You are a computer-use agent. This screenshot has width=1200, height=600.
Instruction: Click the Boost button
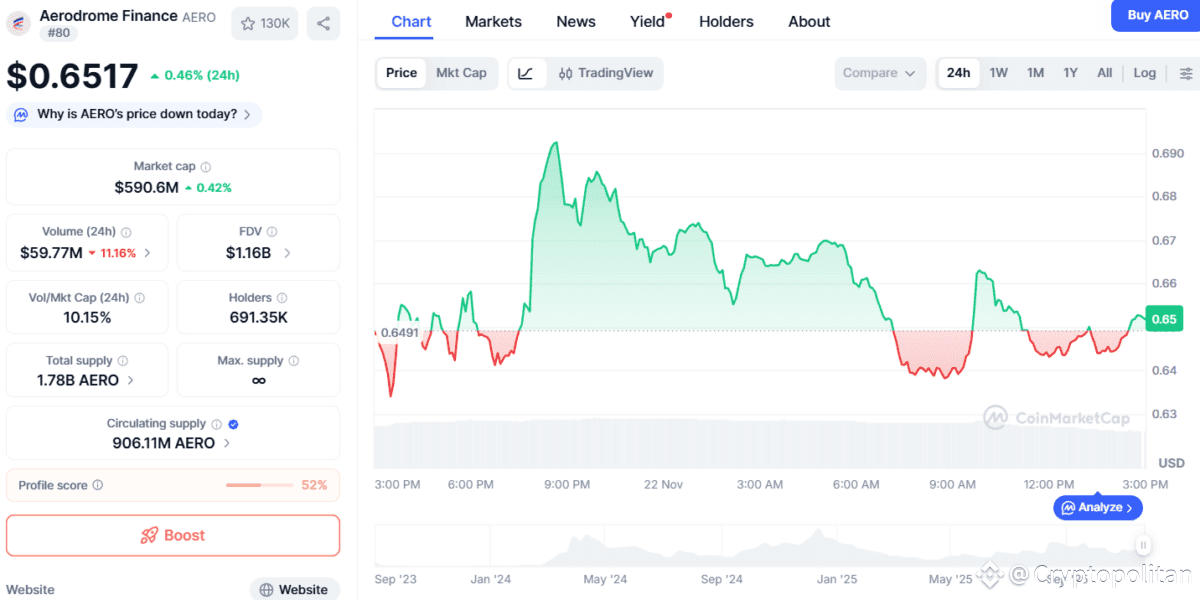click(173, 535)
